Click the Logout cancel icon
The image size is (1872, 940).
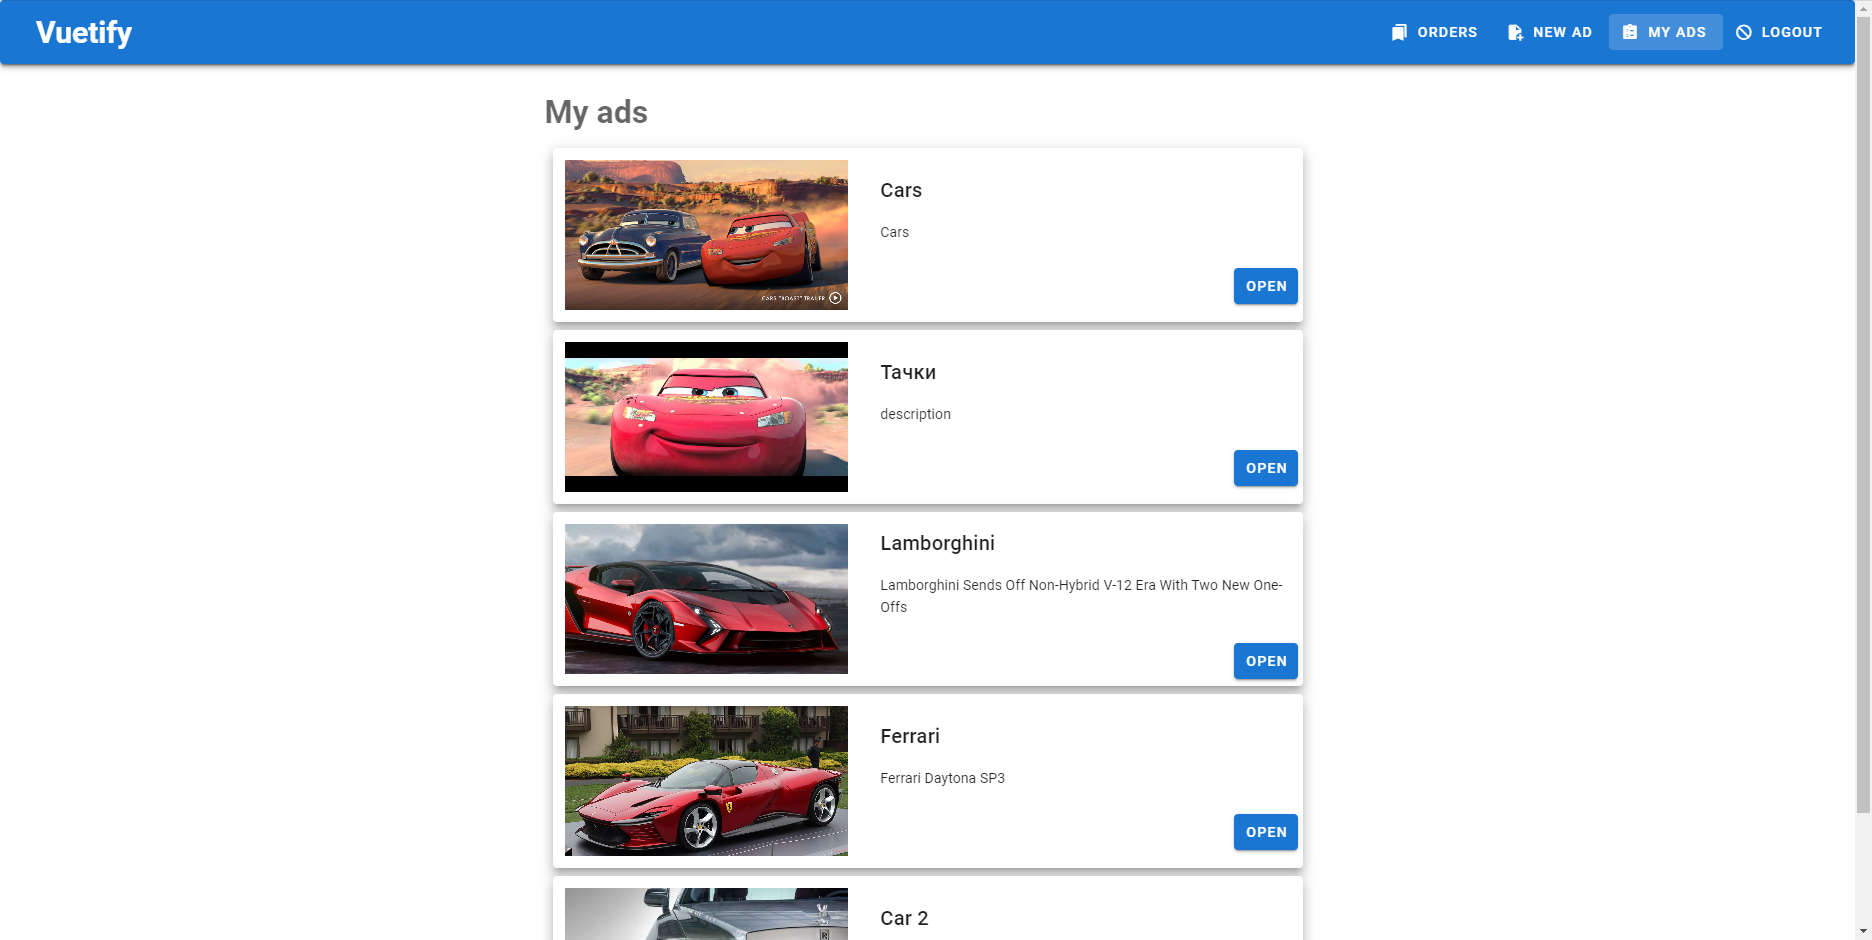[1744, 32]
